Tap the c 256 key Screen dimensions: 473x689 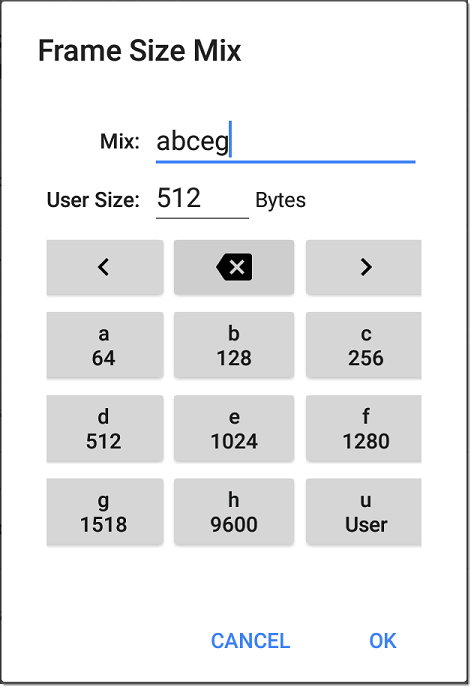coord(364,345)
